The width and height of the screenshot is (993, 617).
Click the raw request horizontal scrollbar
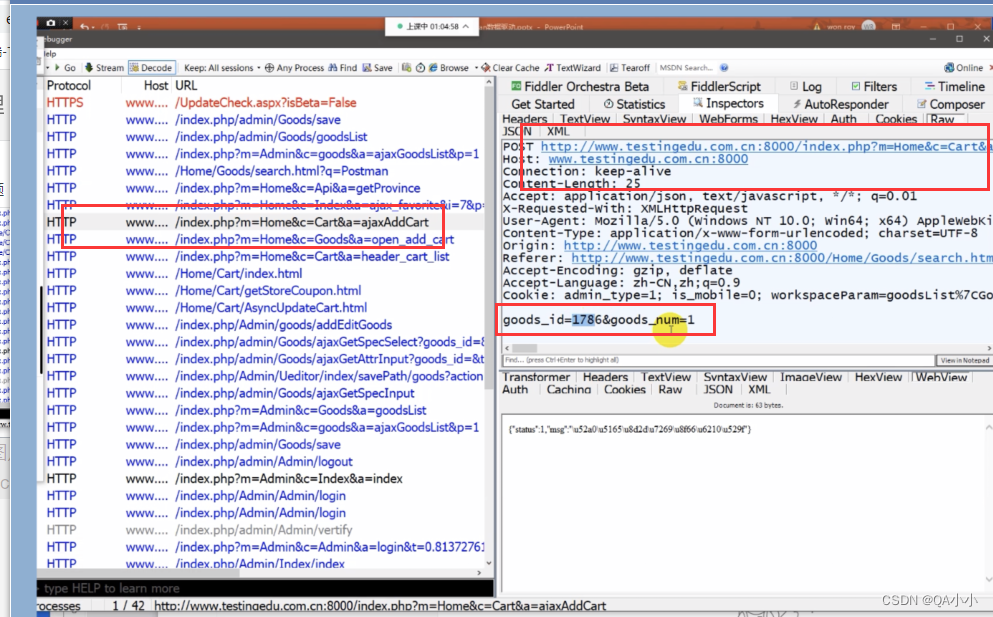[x=525, y=348]
